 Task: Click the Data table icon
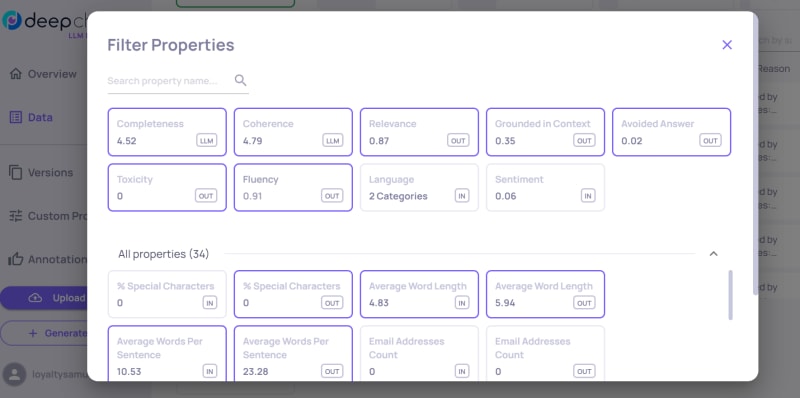16,117
